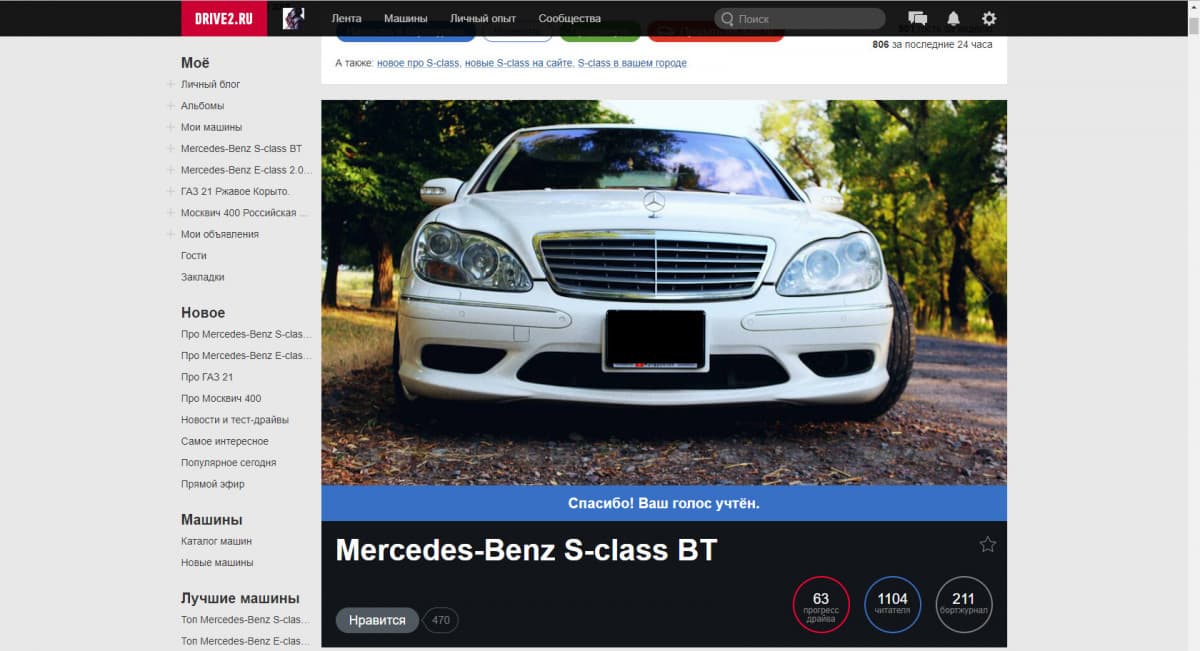
Task: Open the Сообщества menu item
Action: pos(570,18)
